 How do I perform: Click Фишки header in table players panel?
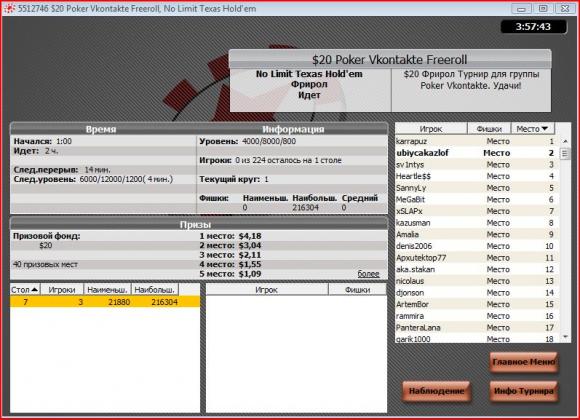(x=357, y=289)
